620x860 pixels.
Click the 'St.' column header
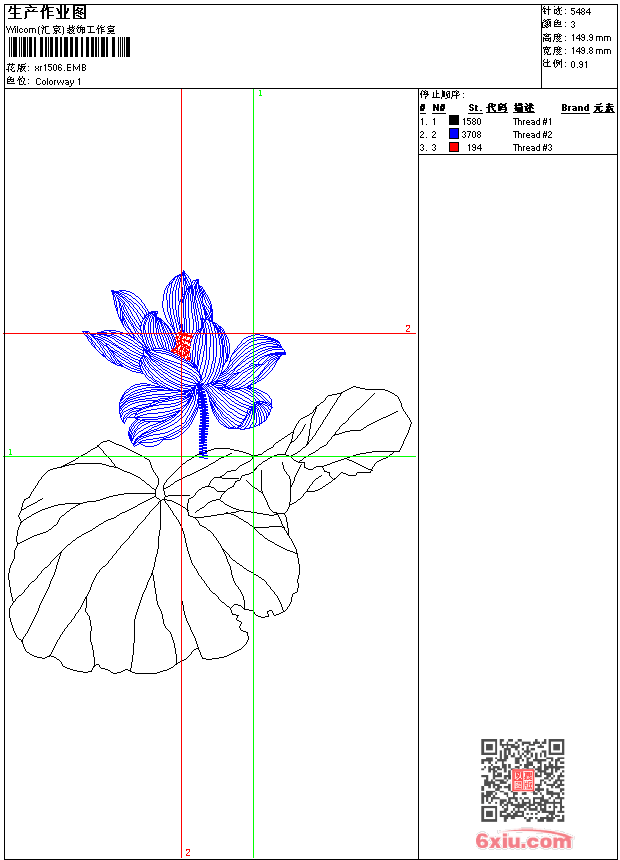pos(475,108)
